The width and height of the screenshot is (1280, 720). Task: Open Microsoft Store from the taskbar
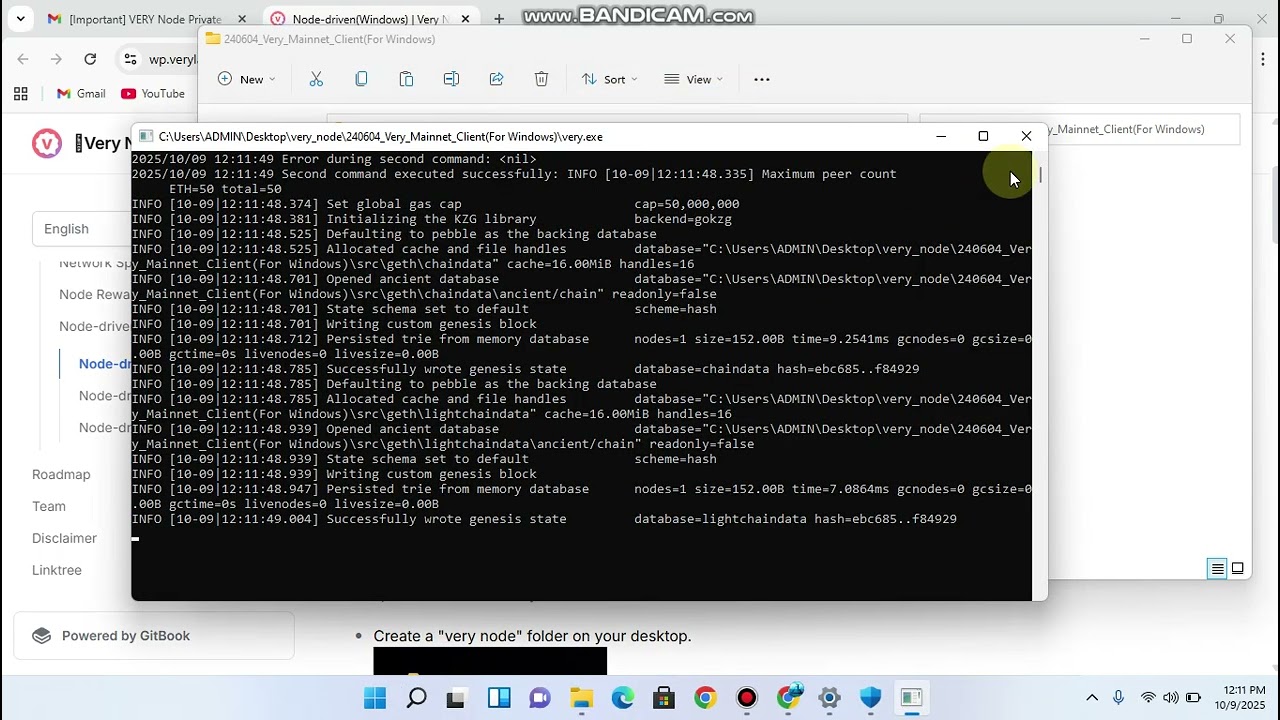pyautogui.click(x=664, y=698)
